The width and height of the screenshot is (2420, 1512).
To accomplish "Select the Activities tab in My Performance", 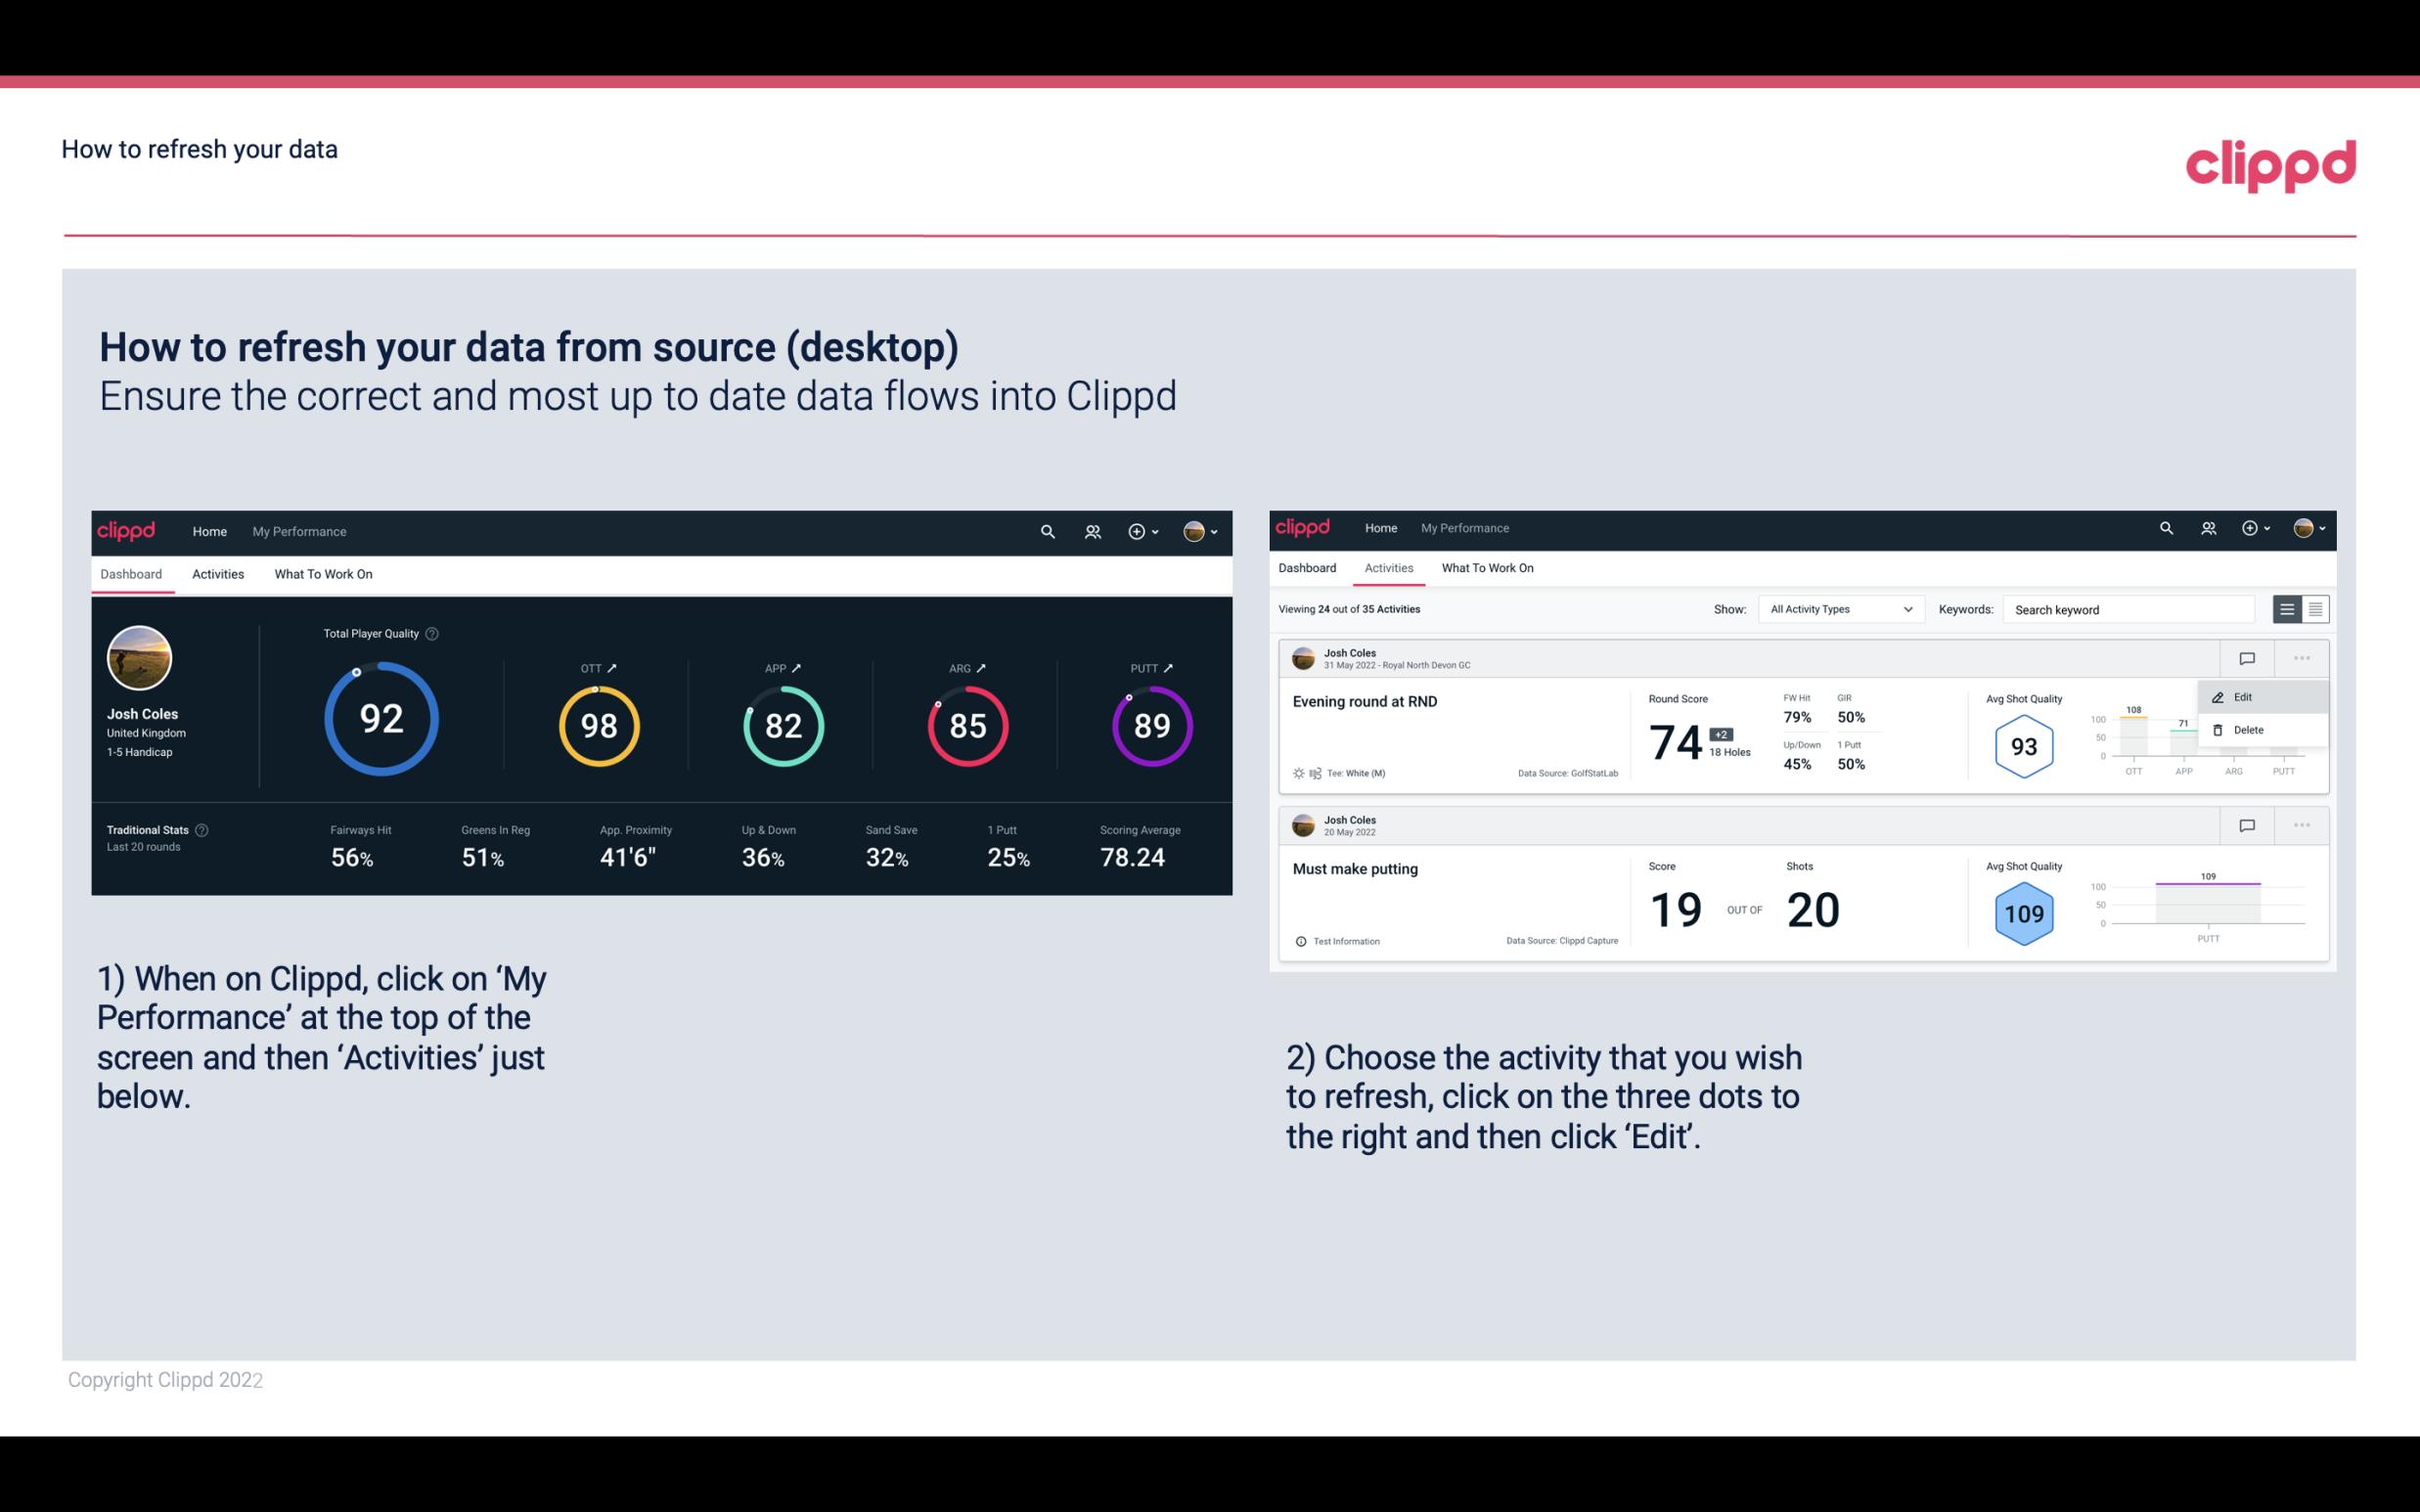I will 216,573.
